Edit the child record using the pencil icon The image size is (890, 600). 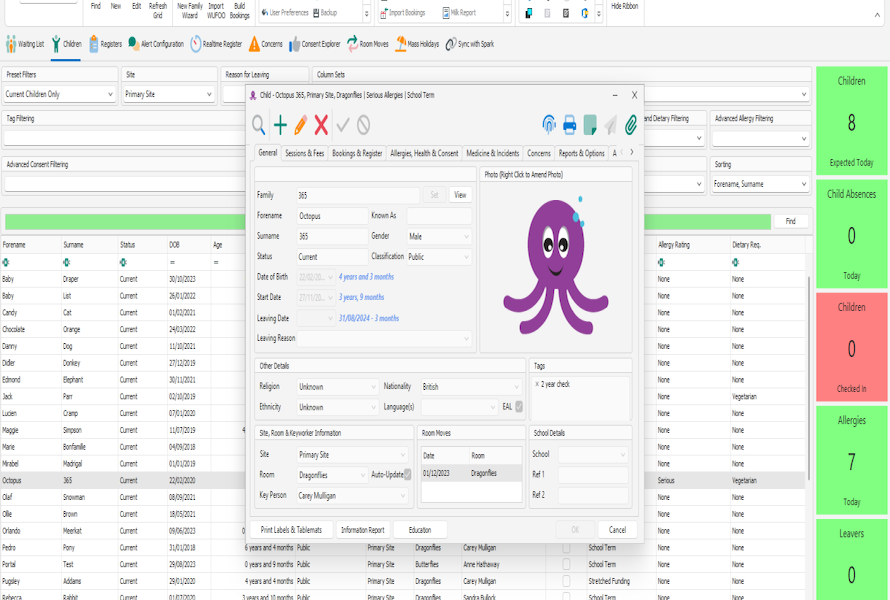coord(302,125)
